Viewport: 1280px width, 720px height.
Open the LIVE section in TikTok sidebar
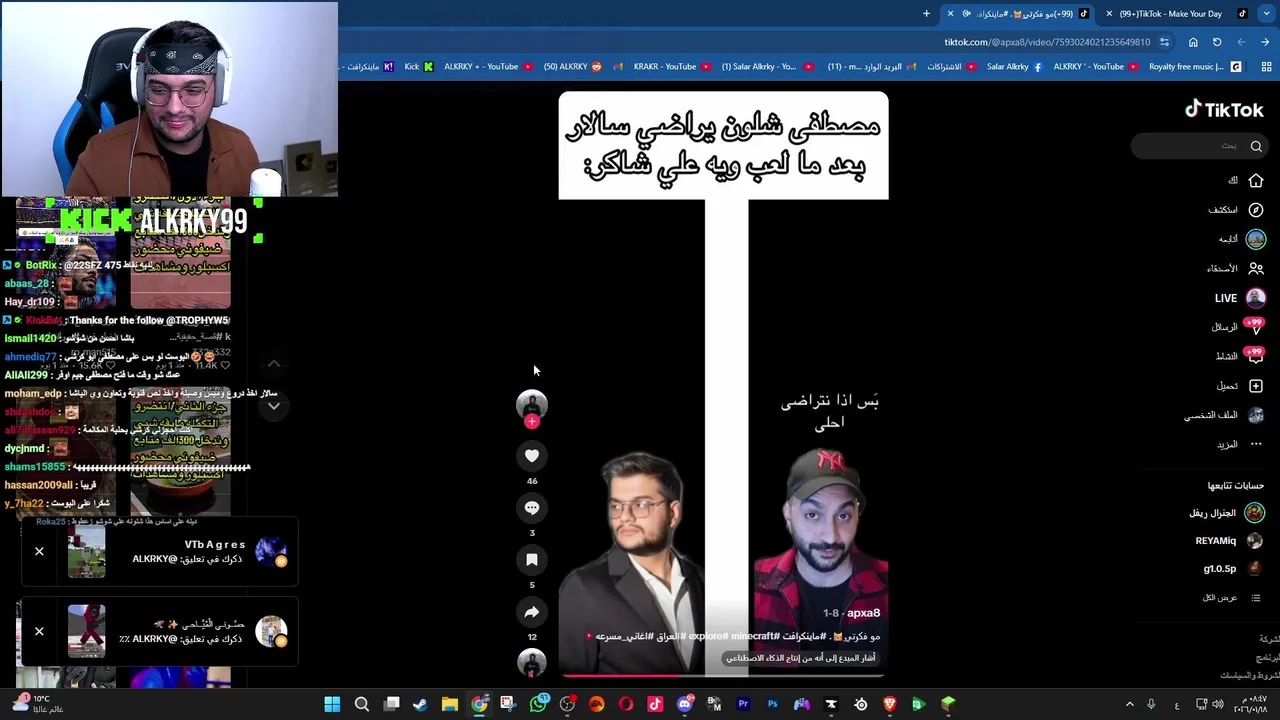pyautogui.click(x=1239, y=298)
